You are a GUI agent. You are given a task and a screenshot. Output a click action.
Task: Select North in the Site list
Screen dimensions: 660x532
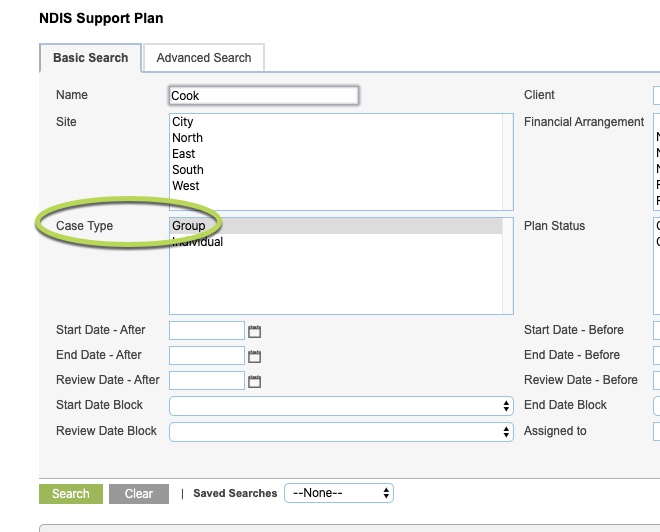tap(336, 138)
